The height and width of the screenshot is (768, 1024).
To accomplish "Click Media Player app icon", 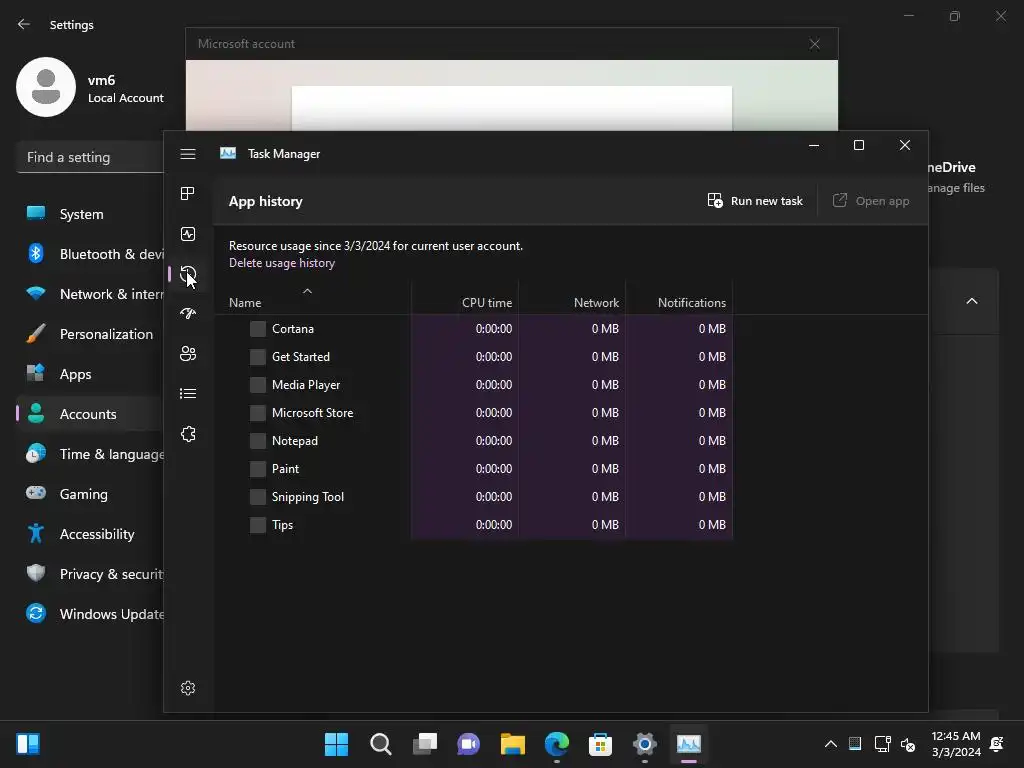I will [x=258, y=385].
